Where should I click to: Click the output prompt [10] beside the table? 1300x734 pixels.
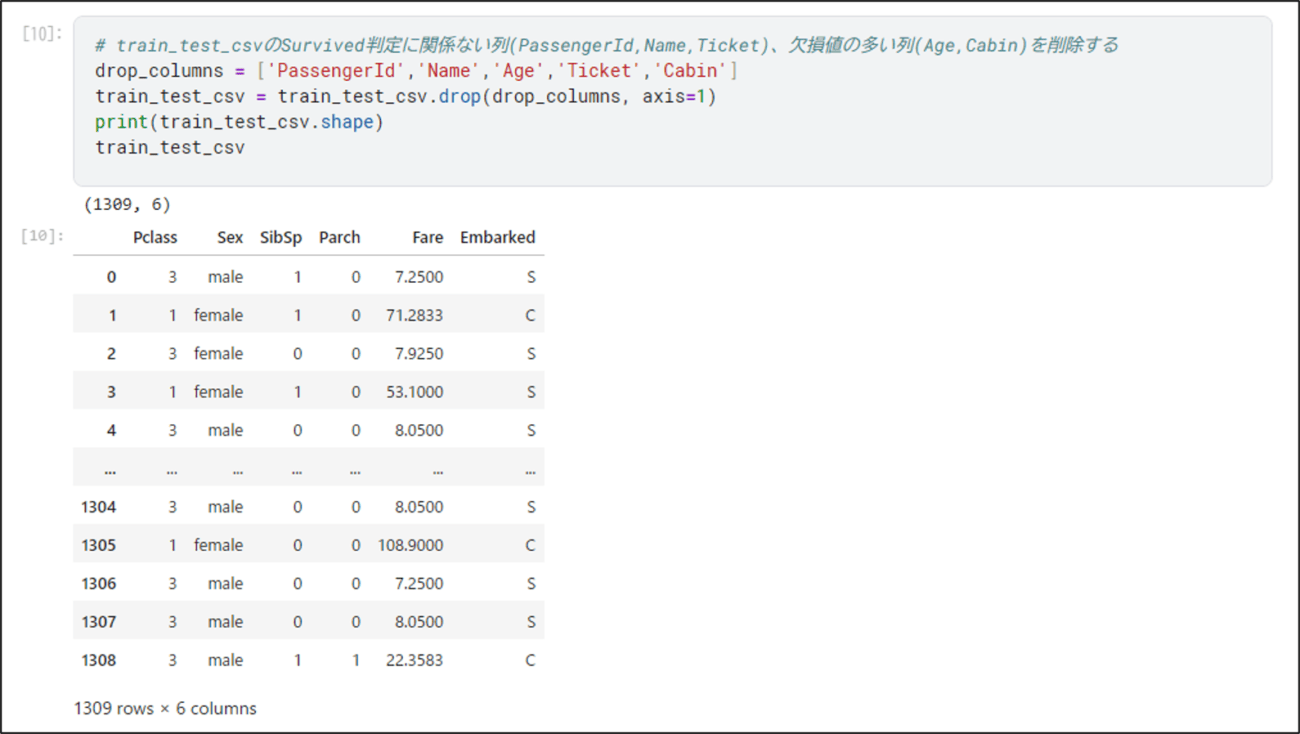pyautogui.click(x=42, y=236)
